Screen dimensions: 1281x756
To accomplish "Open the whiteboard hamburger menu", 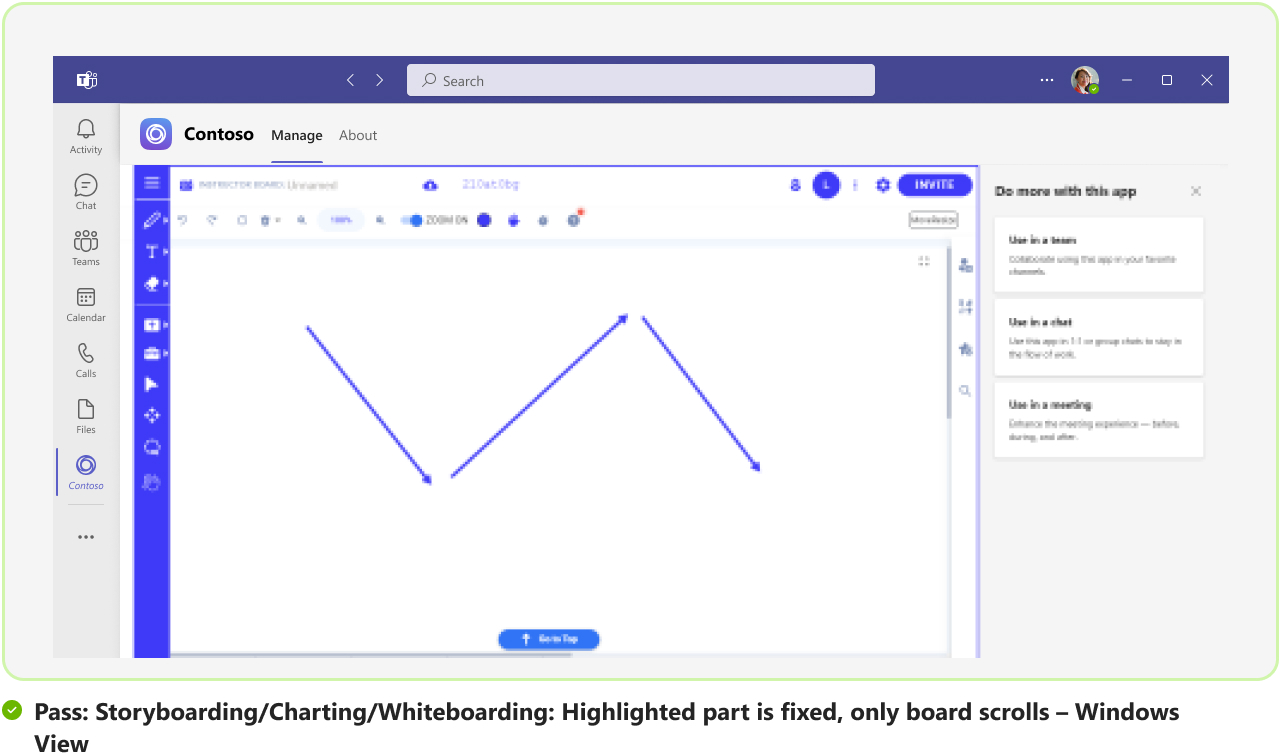I will [x=152, y=183].
